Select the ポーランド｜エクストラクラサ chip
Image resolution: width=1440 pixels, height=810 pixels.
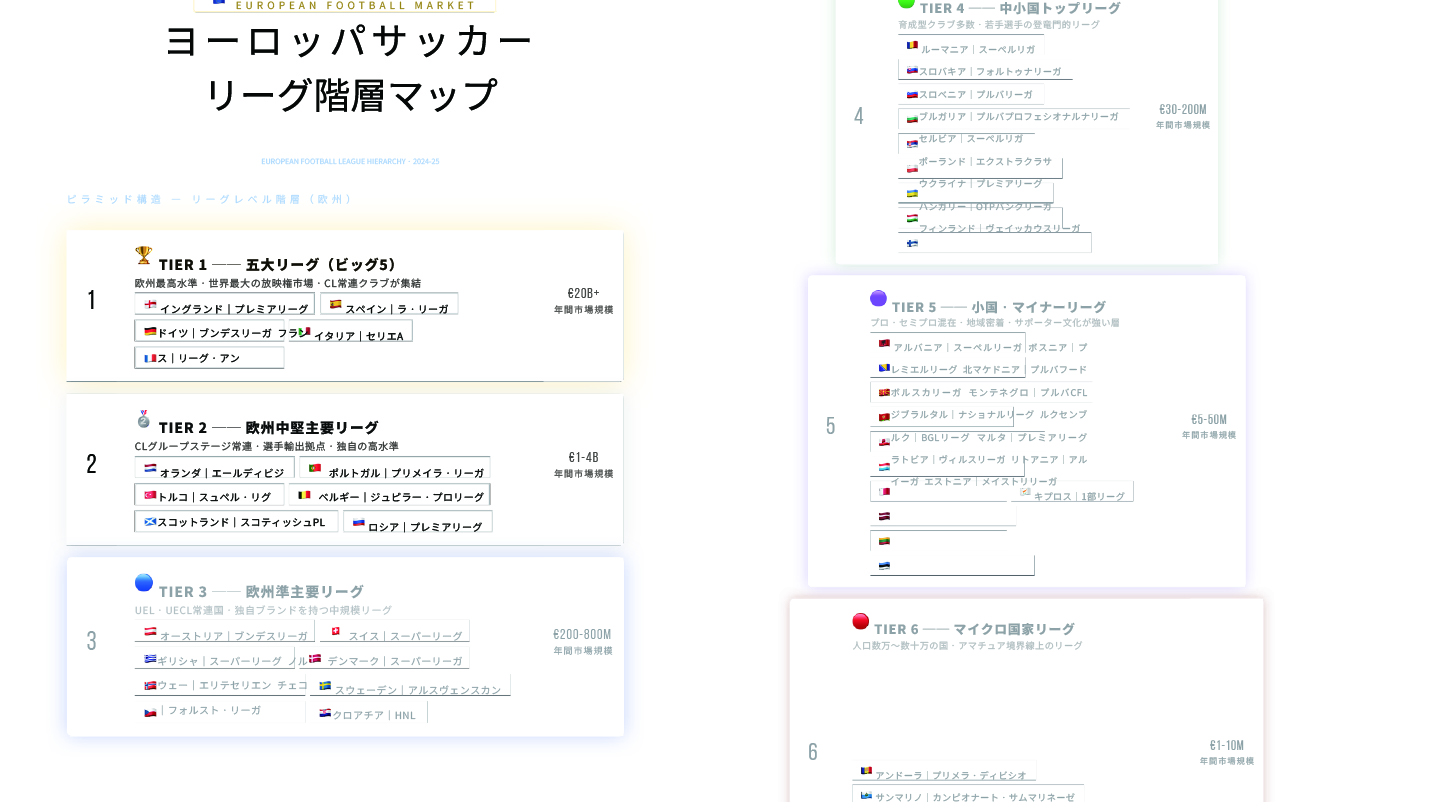click(x=980, y=167)
